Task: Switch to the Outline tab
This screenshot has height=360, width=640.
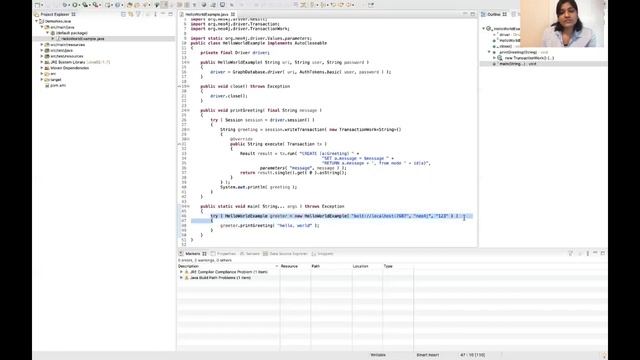Action: coord(493,14)
